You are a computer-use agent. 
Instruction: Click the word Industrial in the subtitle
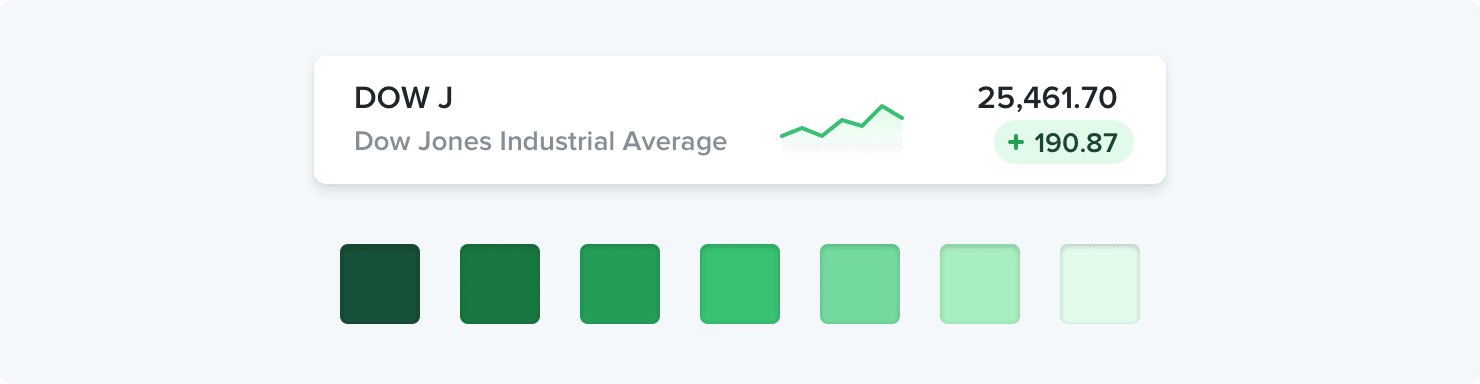tap(557, 141)
